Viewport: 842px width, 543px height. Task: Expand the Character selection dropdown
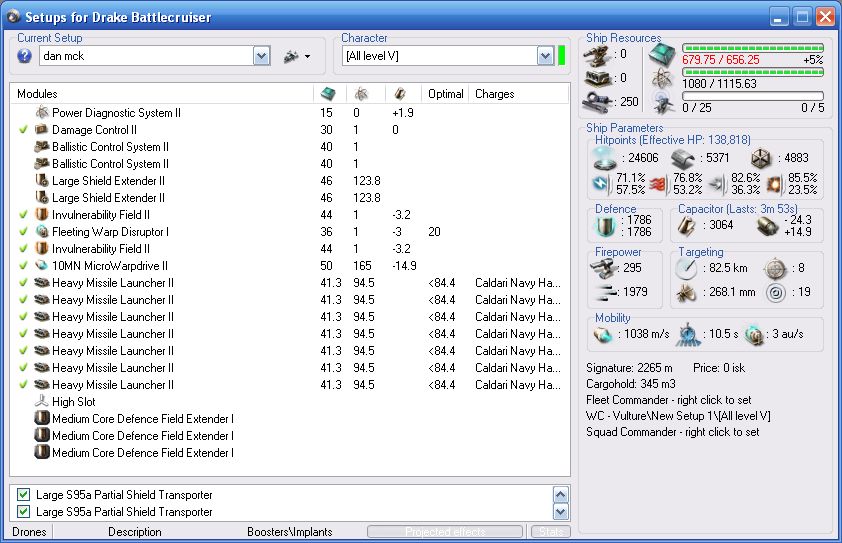pyautogui.click(x=545, y=56)
